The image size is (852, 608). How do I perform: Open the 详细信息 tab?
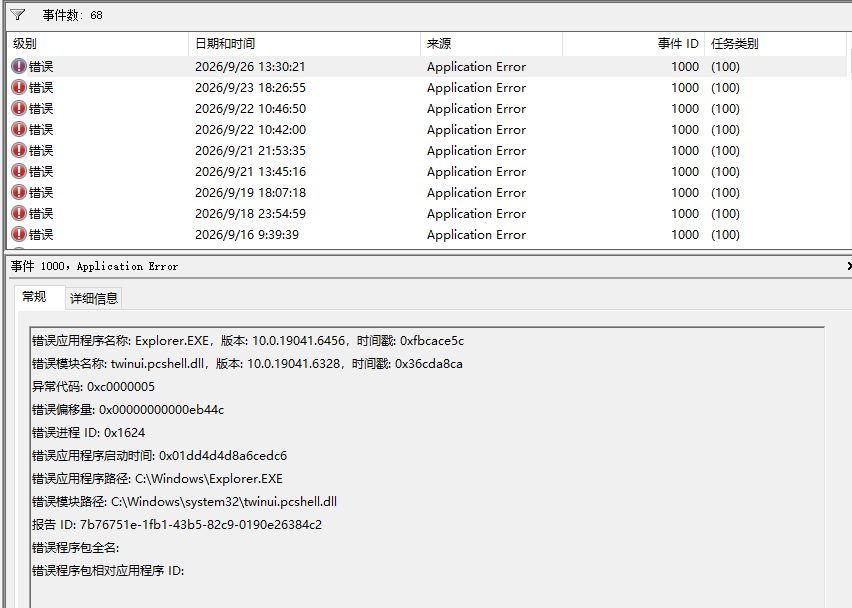click(93, 298)
